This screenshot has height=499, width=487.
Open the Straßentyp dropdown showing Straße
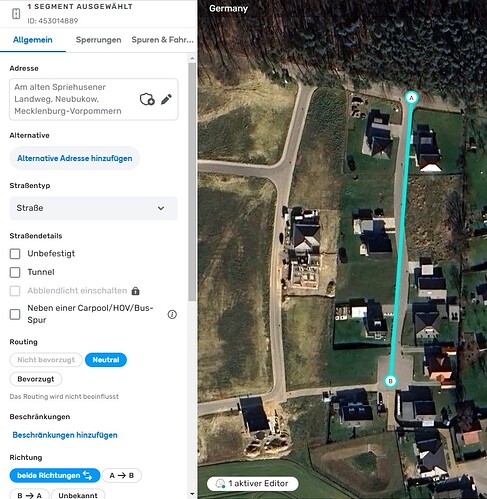[x=93, y=208]
